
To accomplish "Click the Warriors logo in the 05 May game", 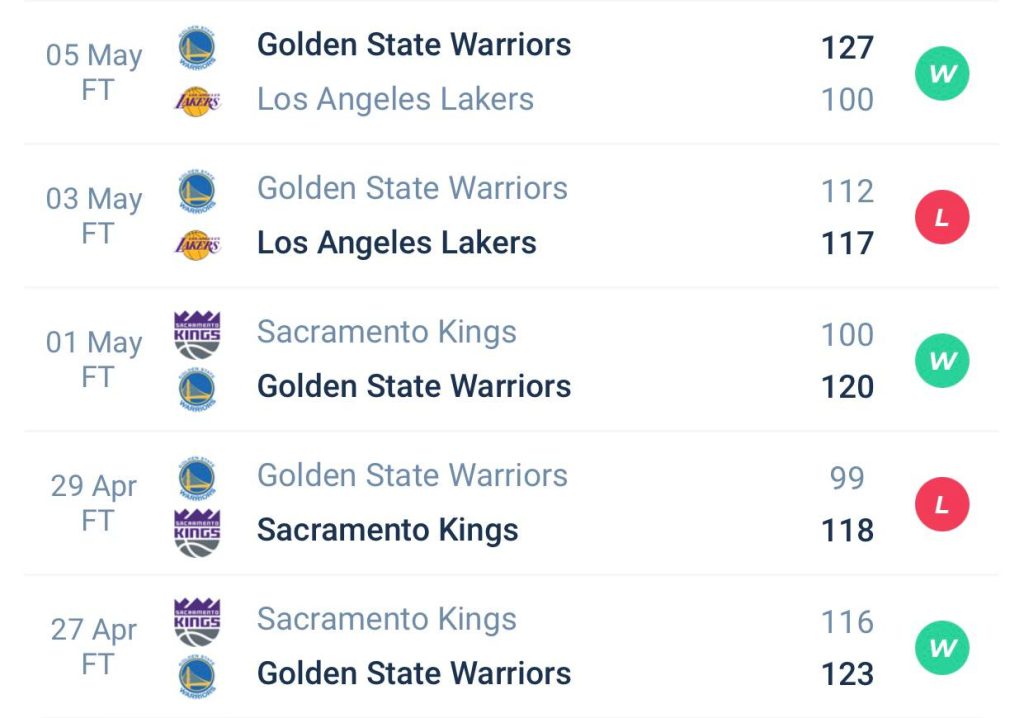I will (x=197, y=47).
